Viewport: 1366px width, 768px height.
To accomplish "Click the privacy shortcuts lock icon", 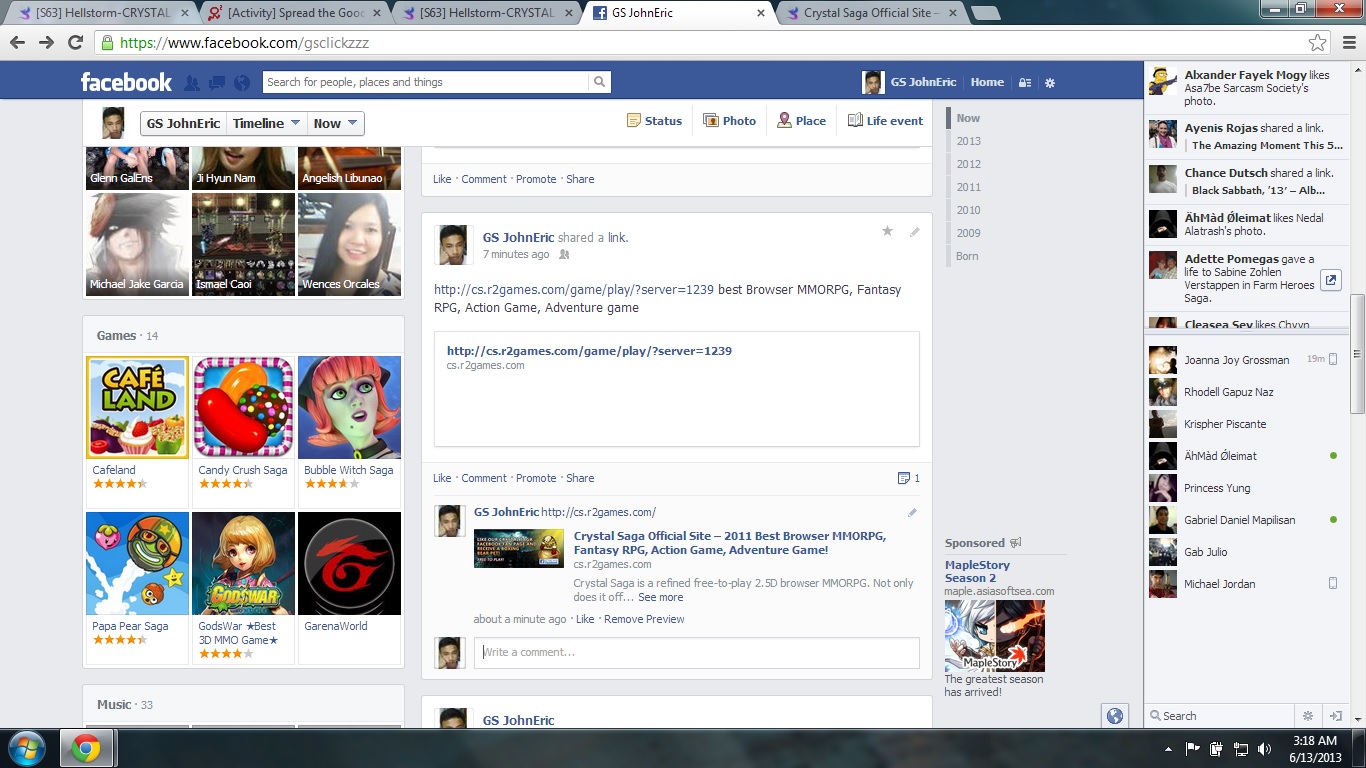I will [x=1024, y=83].
